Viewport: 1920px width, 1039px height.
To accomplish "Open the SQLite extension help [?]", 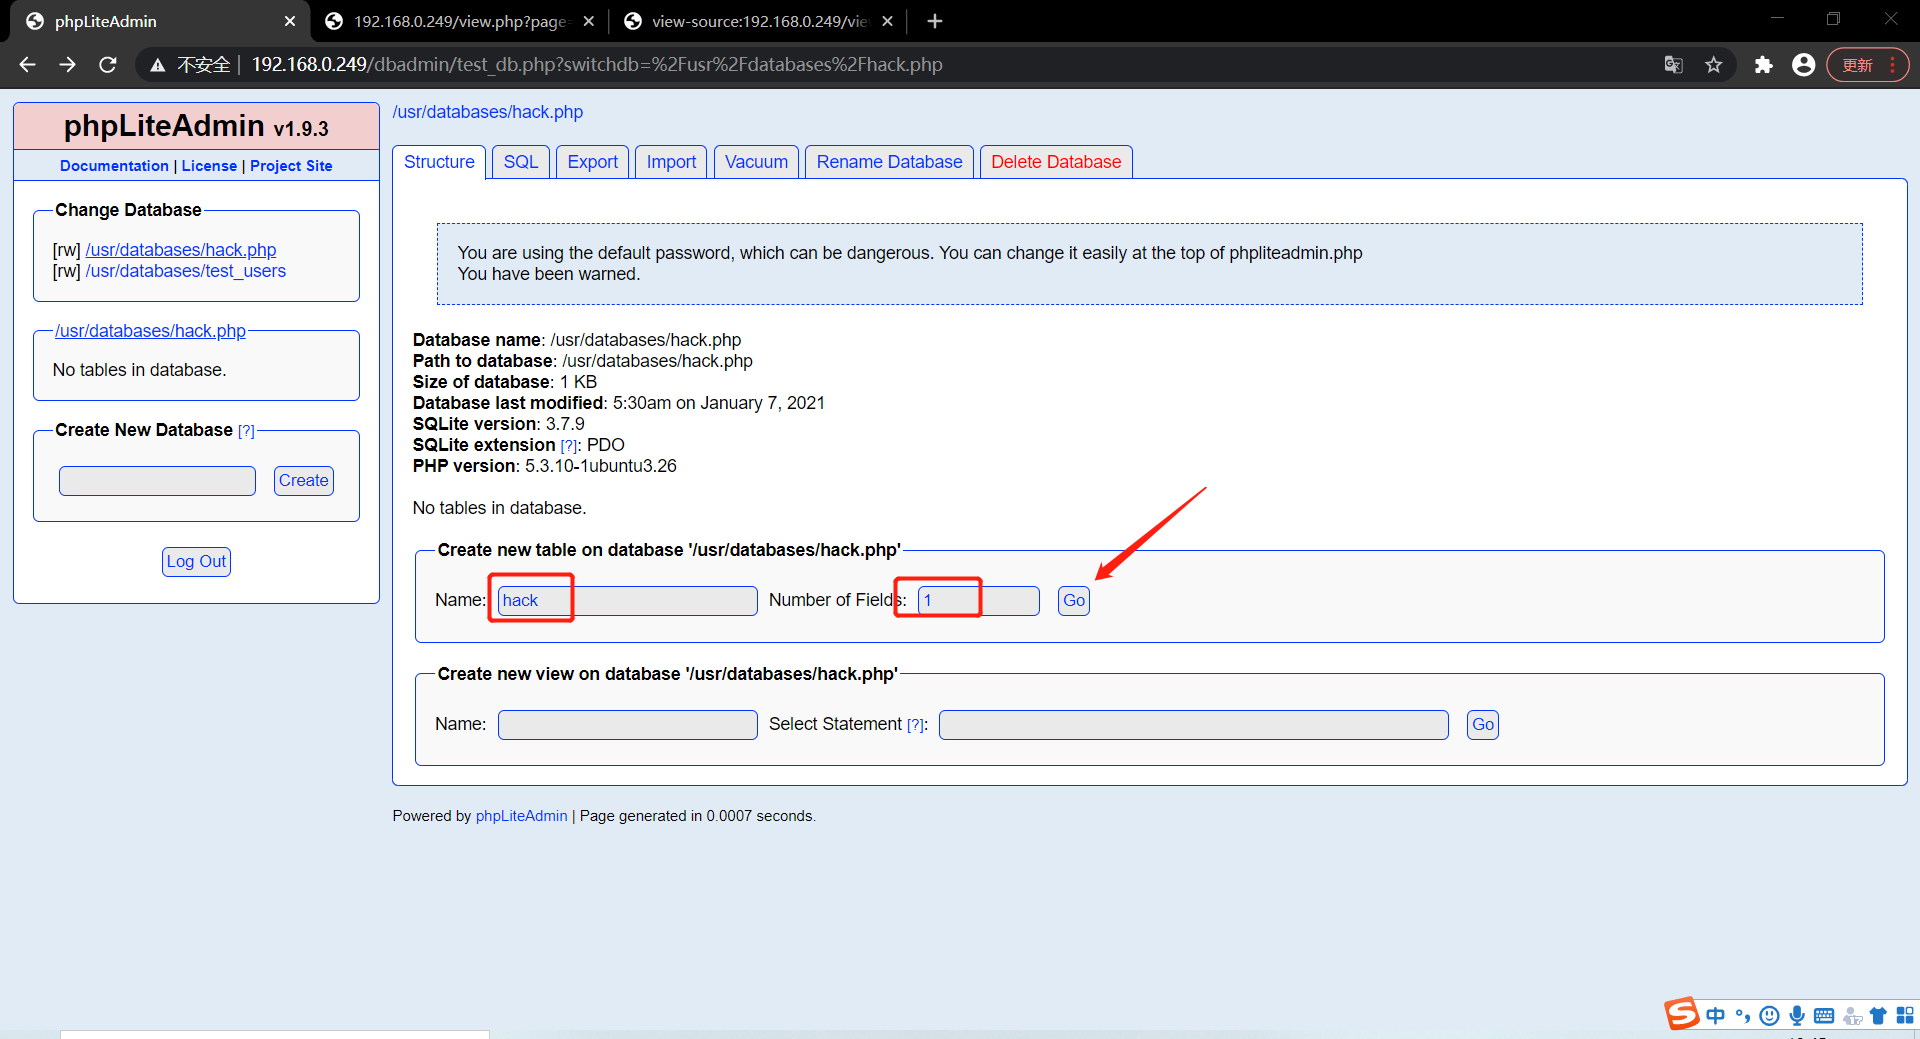I will click(569, 446).
